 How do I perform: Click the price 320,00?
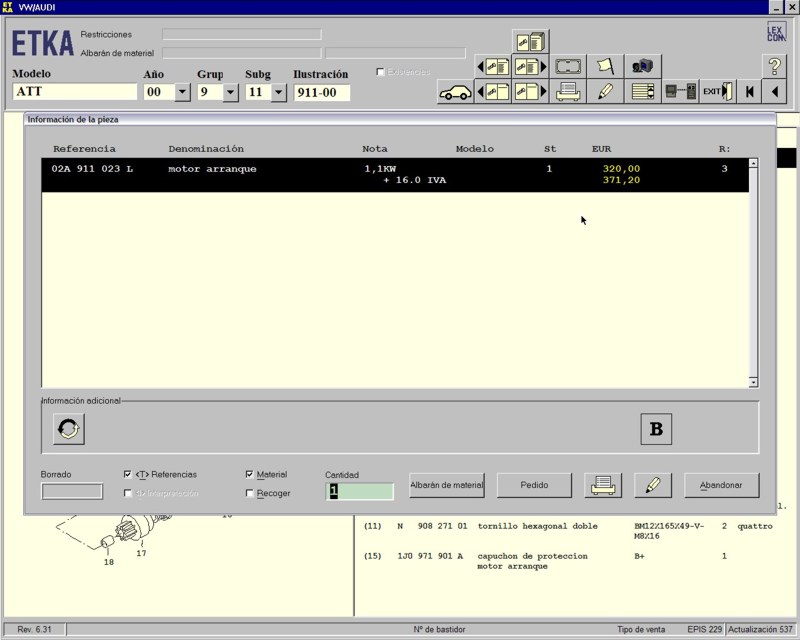pyautogui.click(x=621, y=169)
